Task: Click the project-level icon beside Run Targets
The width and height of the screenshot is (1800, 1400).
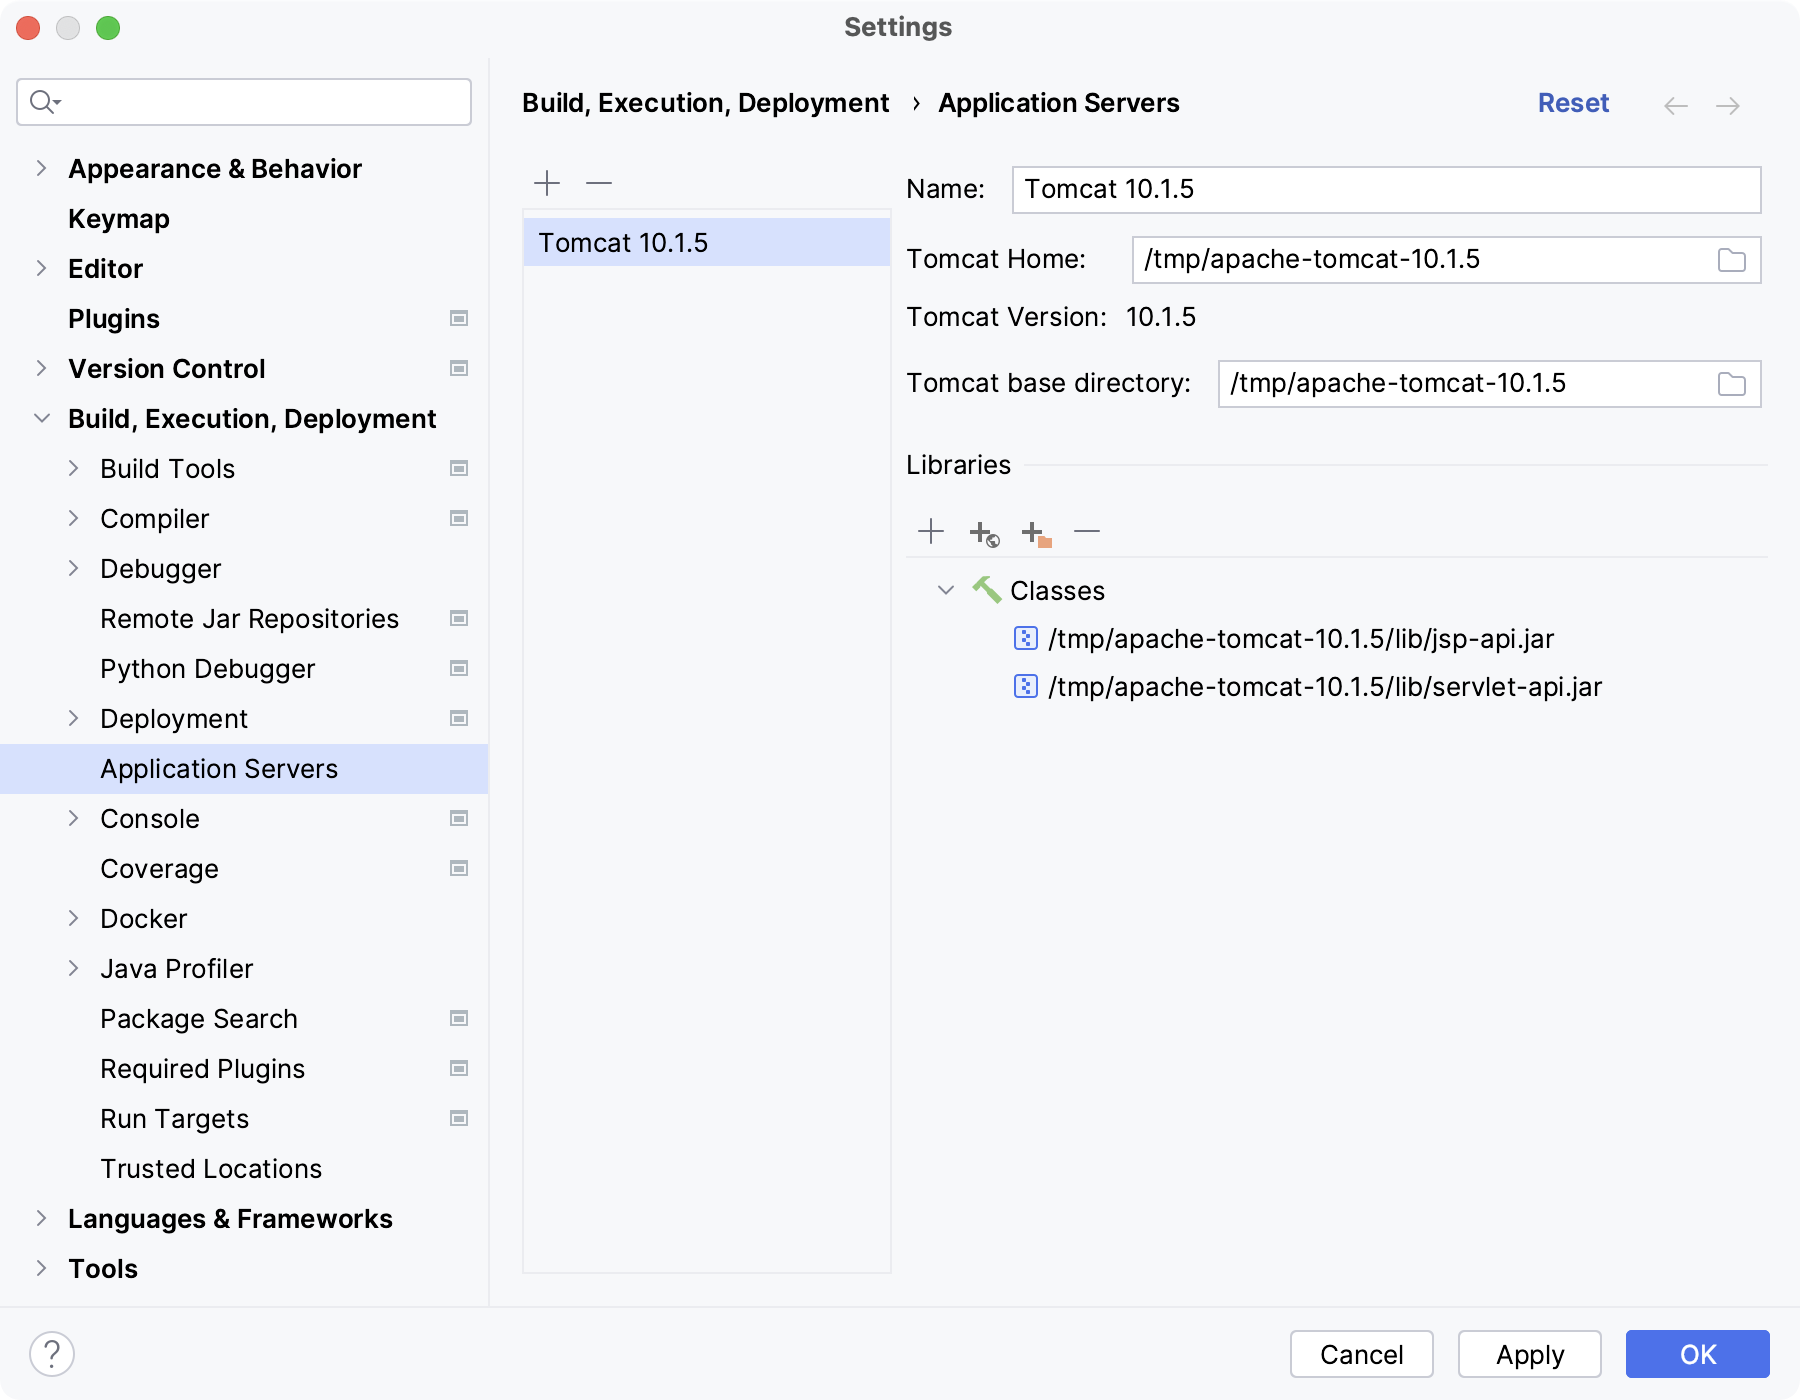Action: coord(459,1118)
